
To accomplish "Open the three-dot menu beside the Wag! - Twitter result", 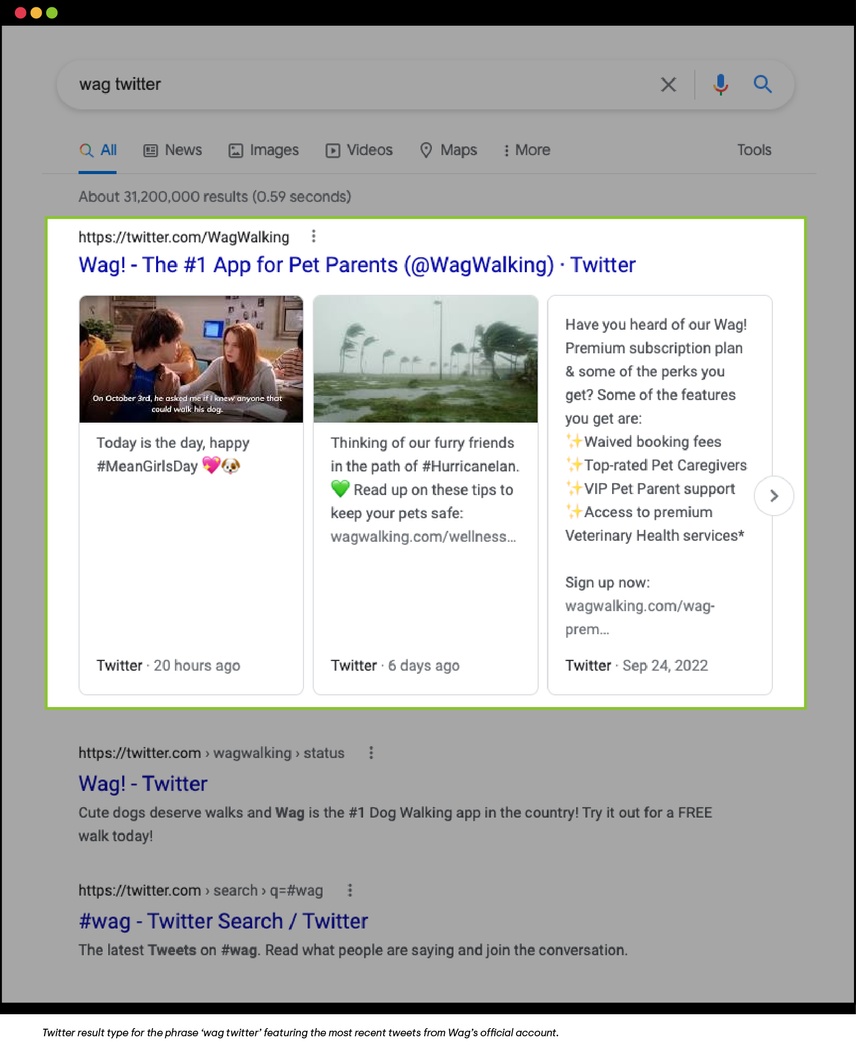I will (x=371, y=752).
